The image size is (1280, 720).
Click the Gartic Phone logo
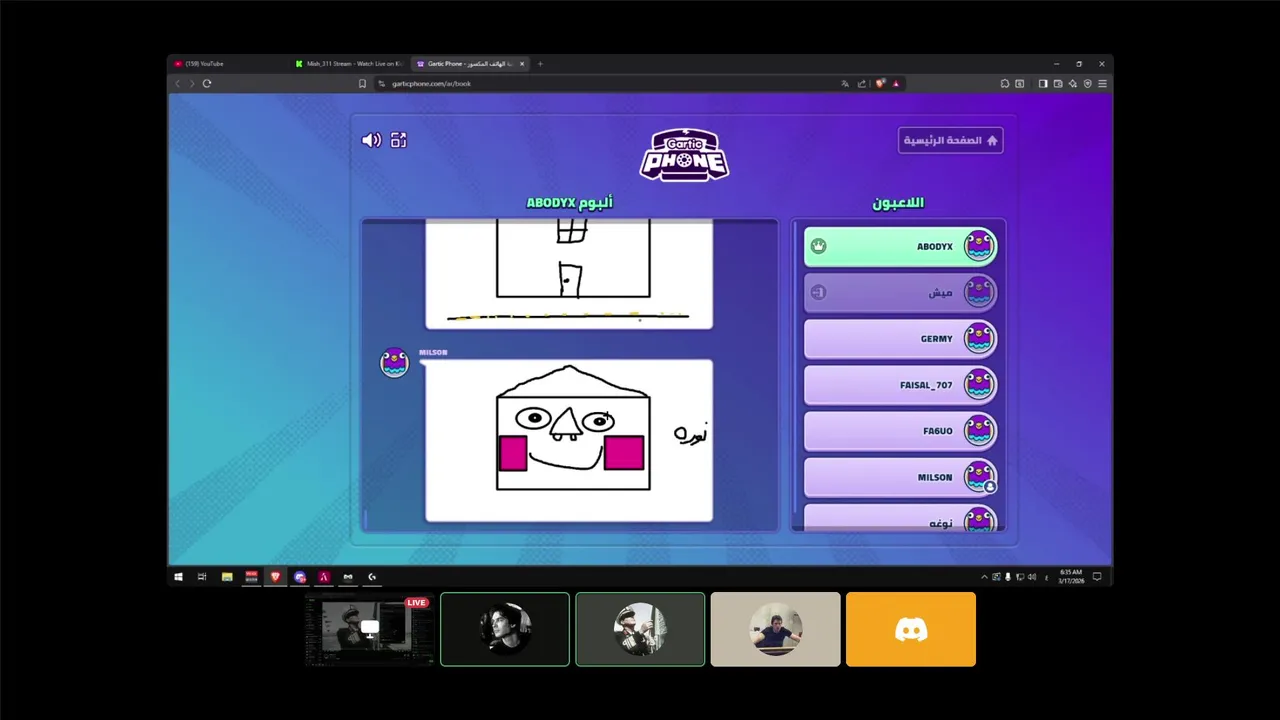[684, 155]
